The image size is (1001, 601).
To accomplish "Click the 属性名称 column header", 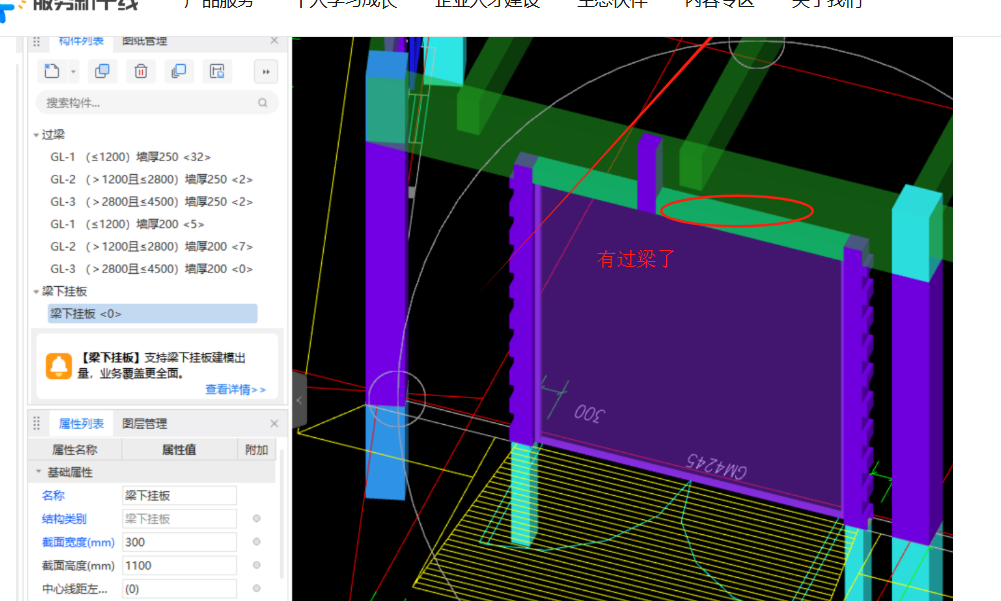I will (75, 450).
